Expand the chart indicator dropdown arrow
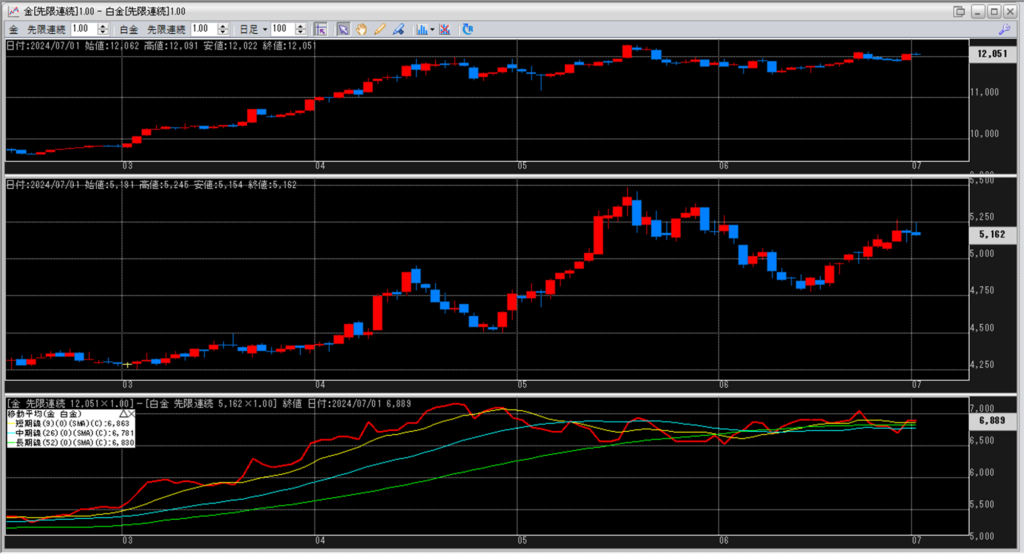 click(432, 29)
